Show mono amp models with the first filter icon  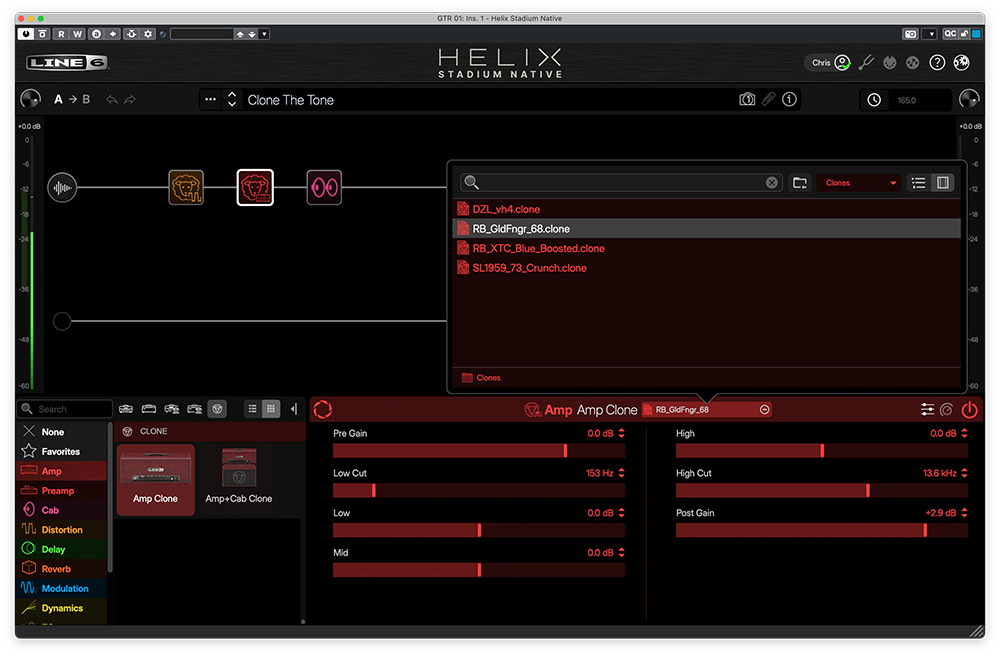click(126, 409)
